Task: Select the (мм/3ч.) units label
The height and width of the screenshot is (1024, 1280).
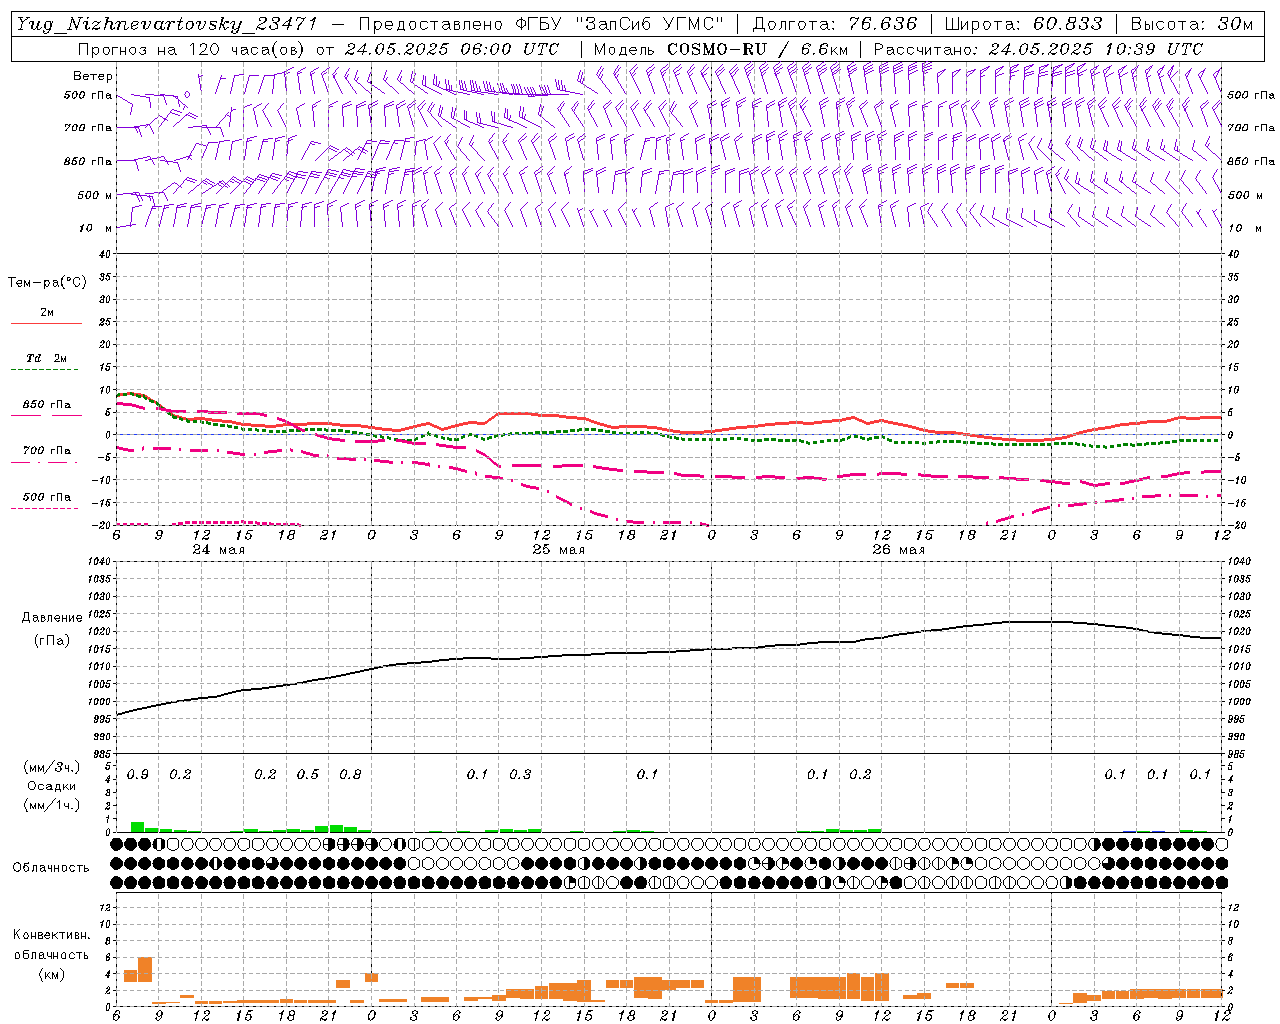Action: [x=51, y=767]
